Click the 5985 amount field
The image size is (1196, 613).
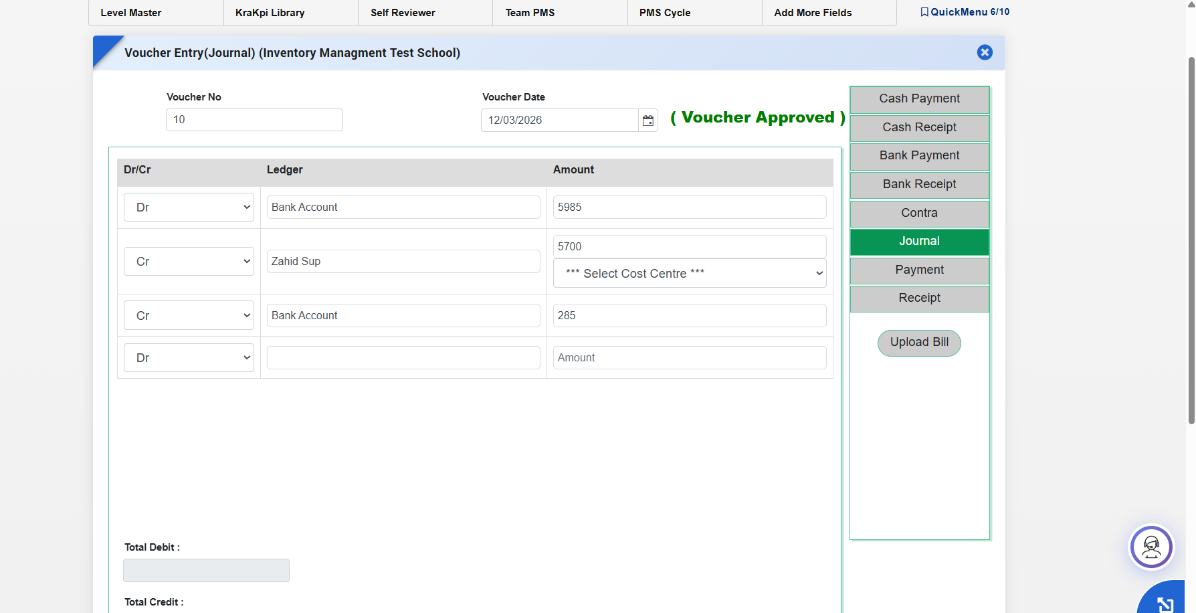tap(690, 207)
